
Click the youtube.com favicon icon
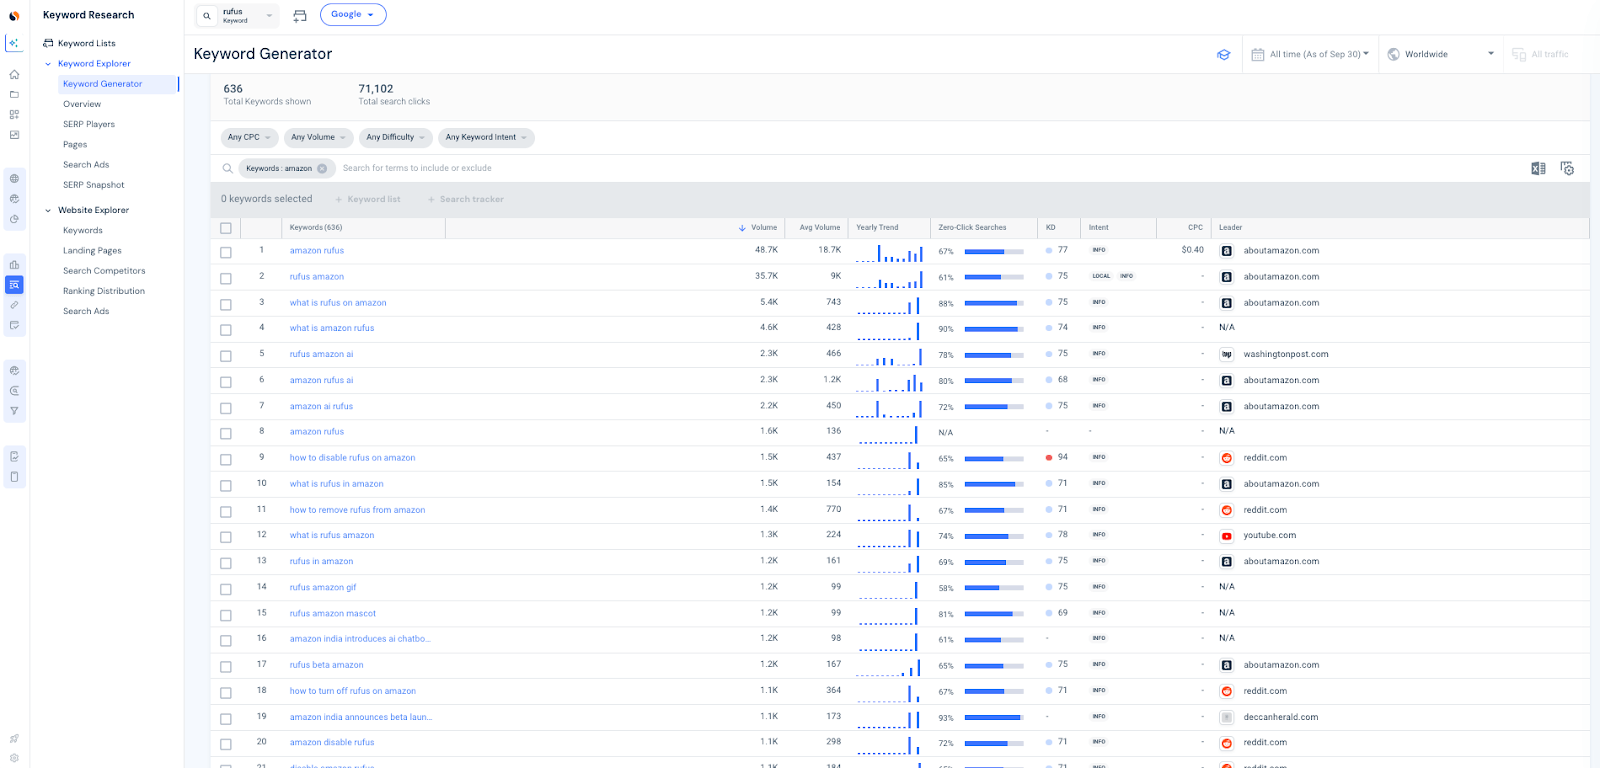pos(1226,536)
